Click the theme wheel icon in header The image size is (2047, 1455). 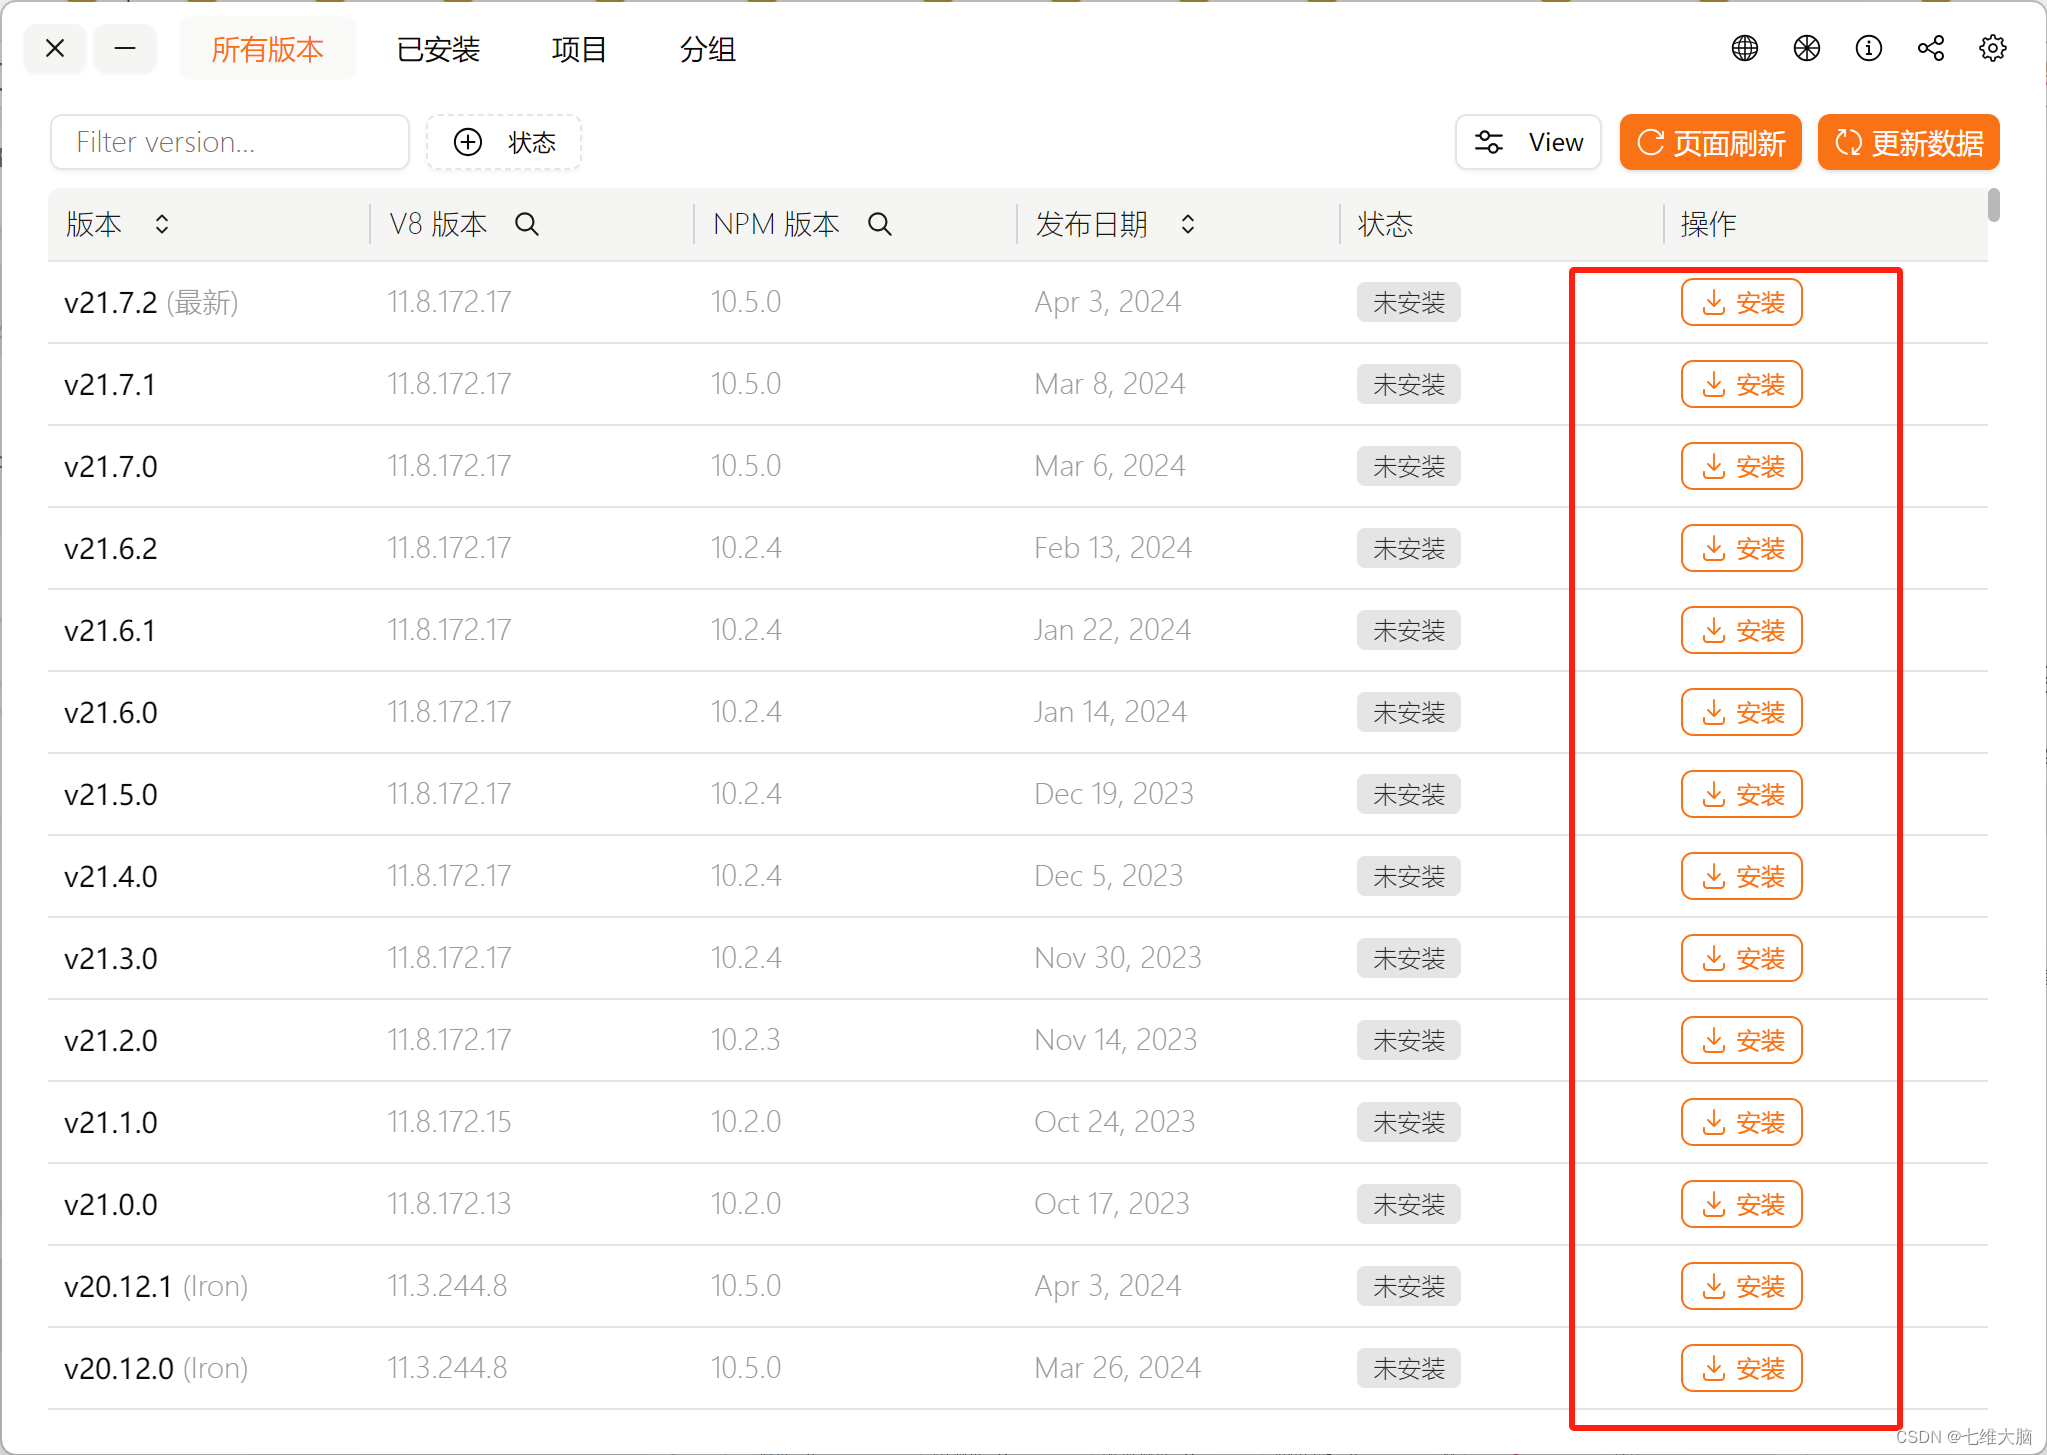(x=1807, y=48)
